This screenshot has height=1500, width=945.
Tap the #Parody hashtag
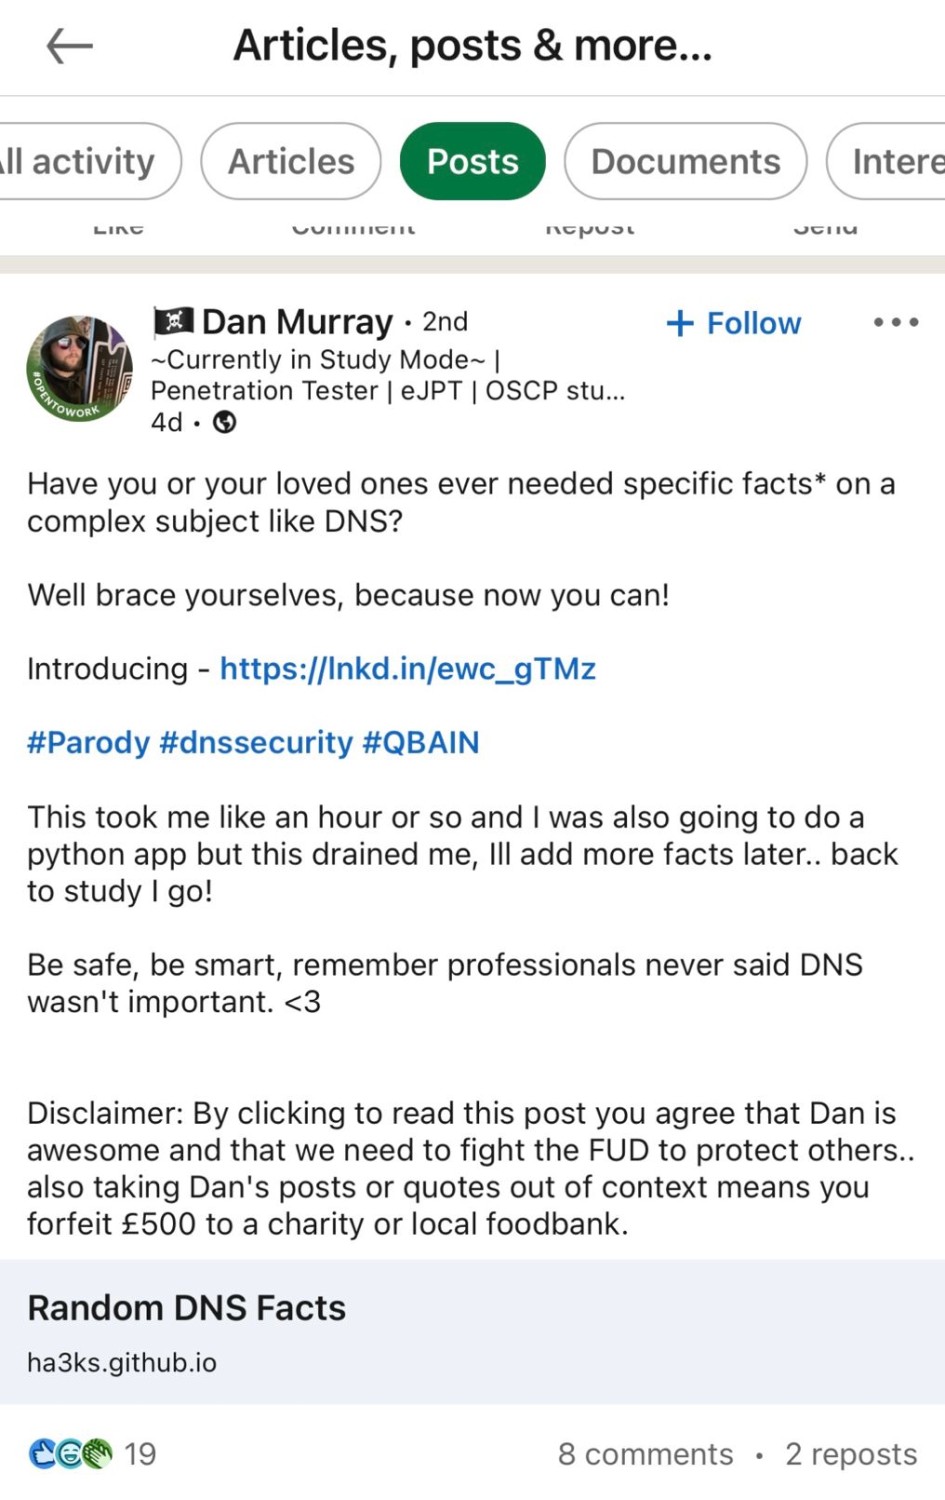coord(88,742)
